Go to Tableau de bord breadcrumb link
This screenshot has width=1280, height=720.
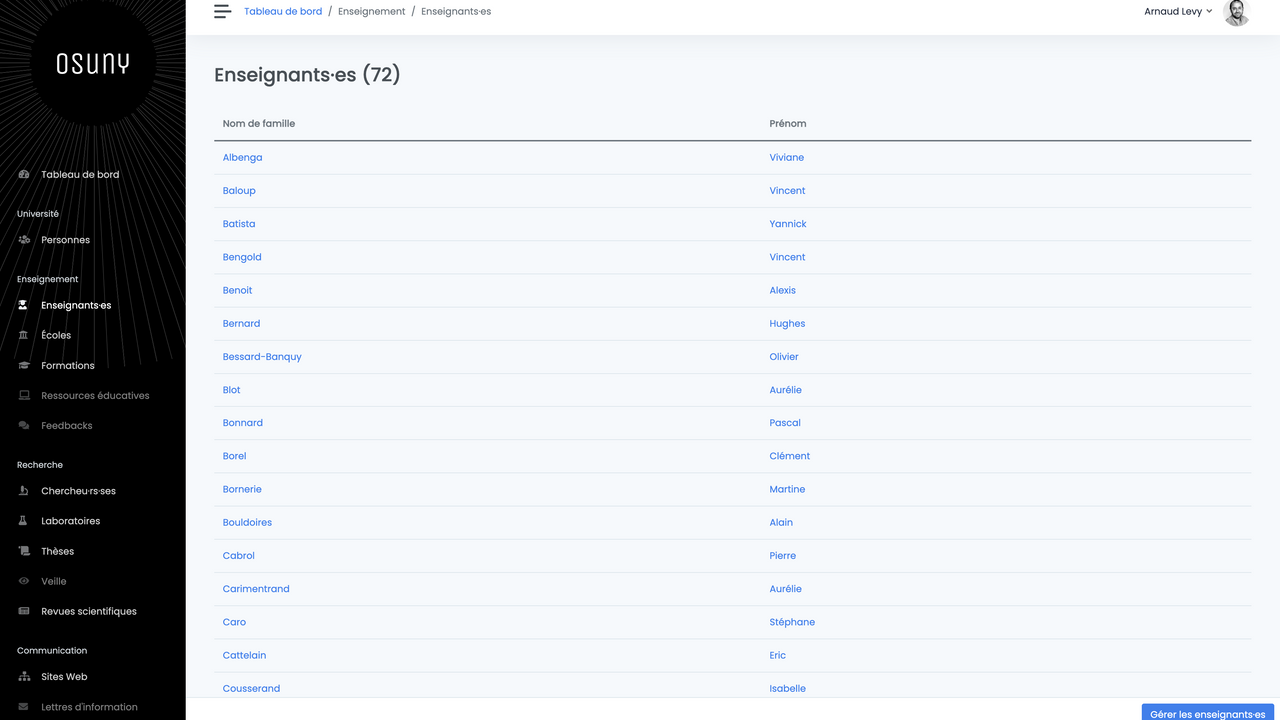click(x=283, y=12)
